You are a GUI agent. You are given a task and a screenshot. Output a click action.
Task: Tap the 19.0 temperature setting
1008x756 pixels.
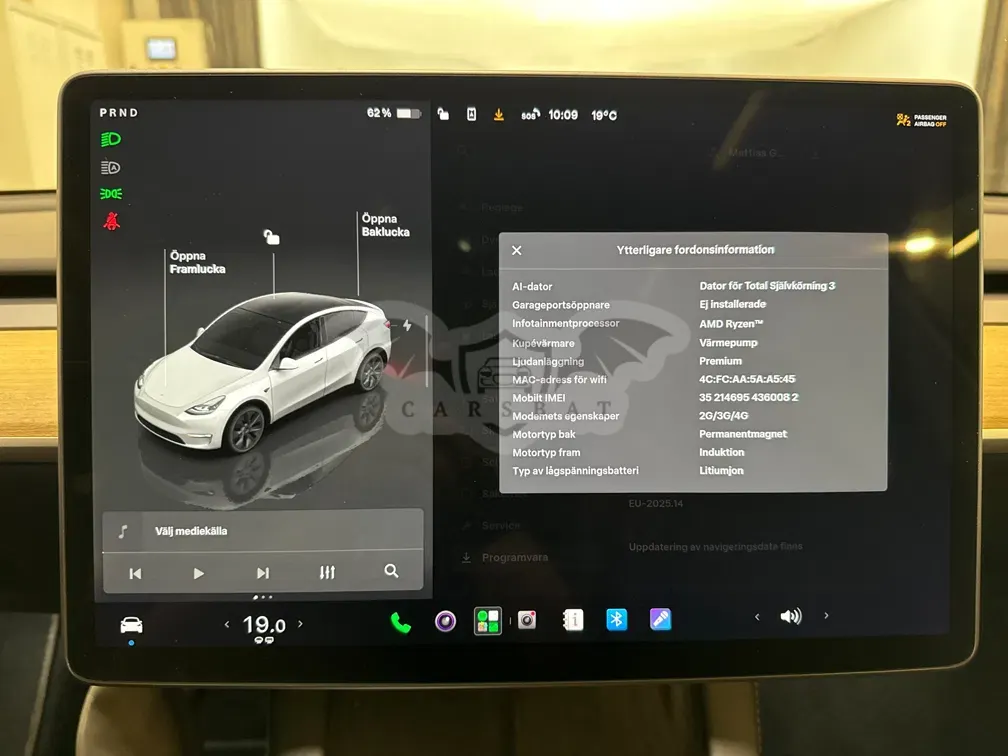pyautogui.click(x=264, y=625)
